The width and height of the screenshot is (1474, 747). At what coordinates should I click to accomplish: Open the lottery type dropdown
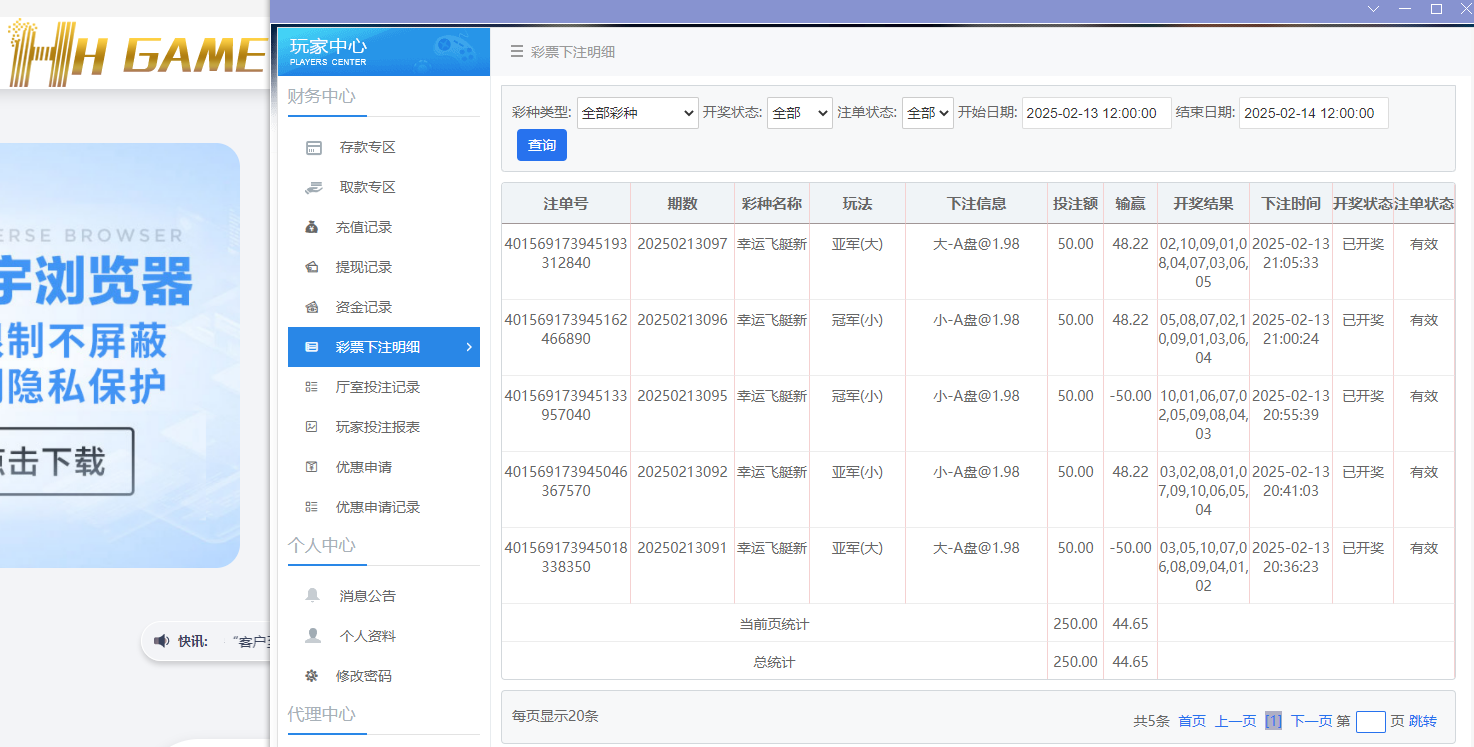[x=637, y=113]
